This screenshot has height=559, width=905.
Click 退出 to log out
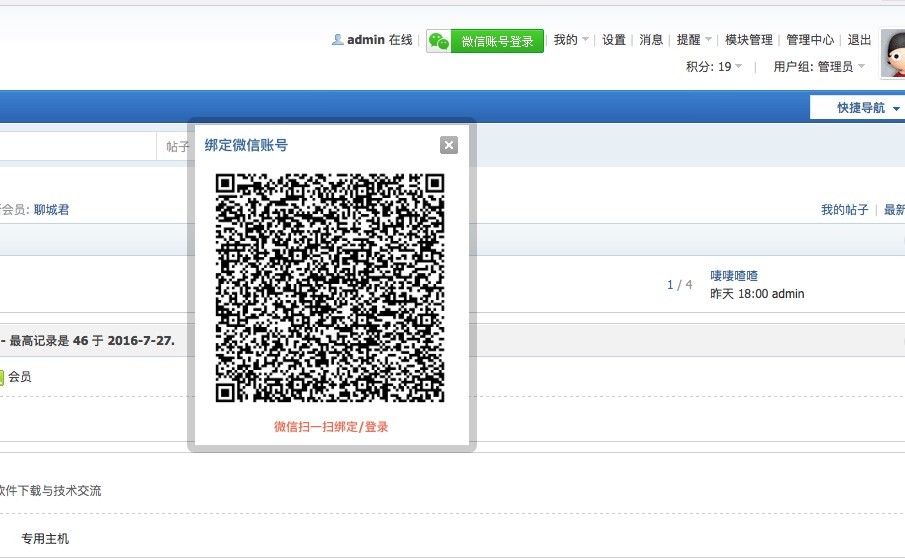click(859, 40)
